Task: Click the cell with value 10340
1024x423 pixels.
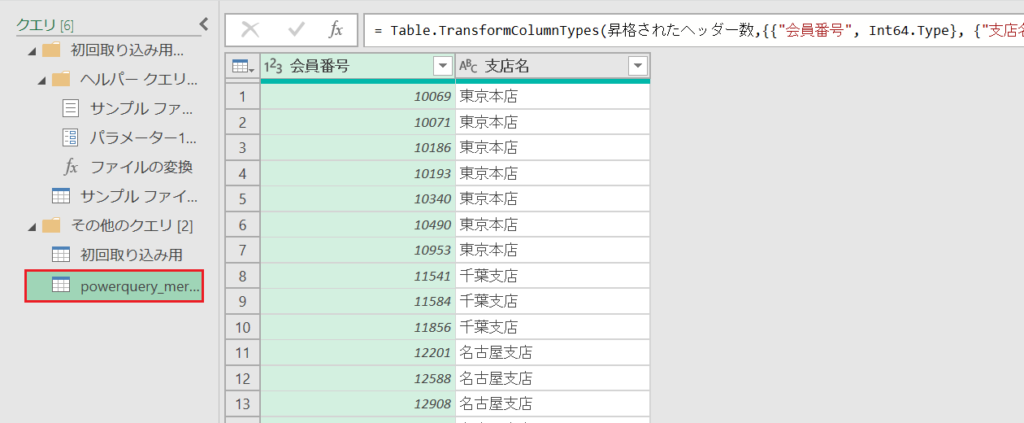Action: 358,199
